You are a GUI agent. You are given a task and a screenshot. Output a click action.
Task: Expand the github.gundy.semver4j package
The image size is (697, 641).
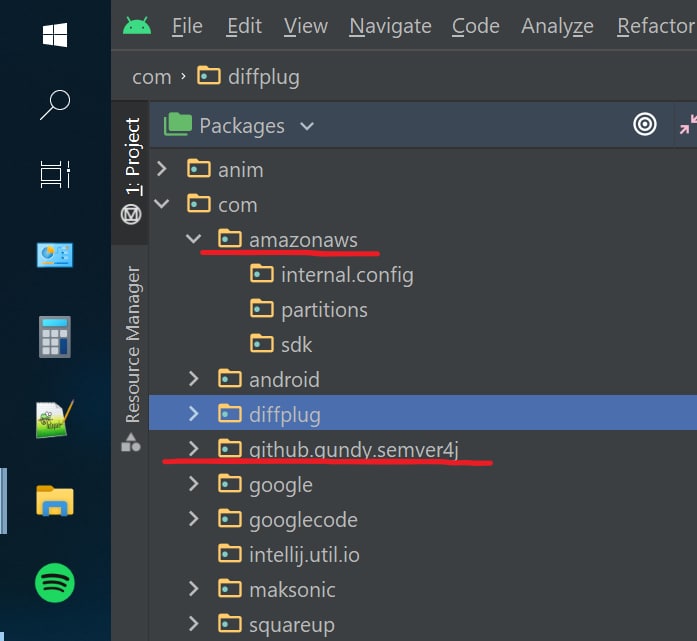[193, 449]
